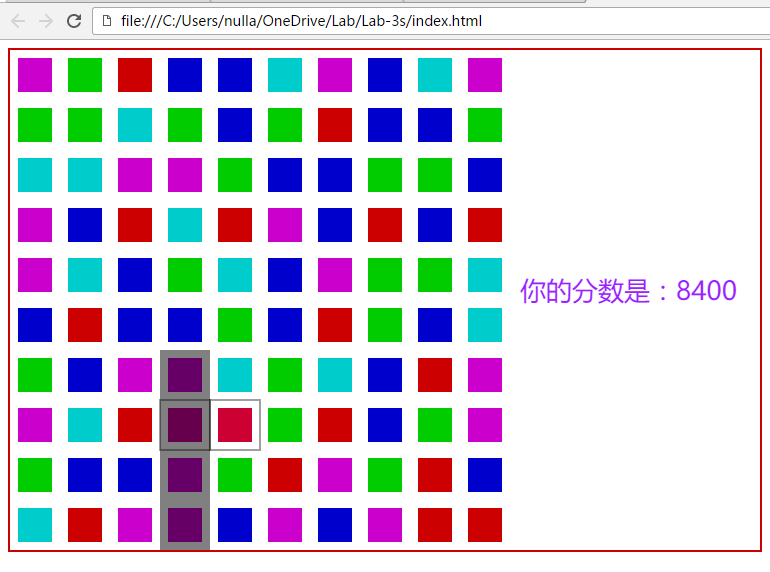Click the outlined red tile beside the selected tile
This screenshot has width=770, height=572.
(x=235, y=425)
